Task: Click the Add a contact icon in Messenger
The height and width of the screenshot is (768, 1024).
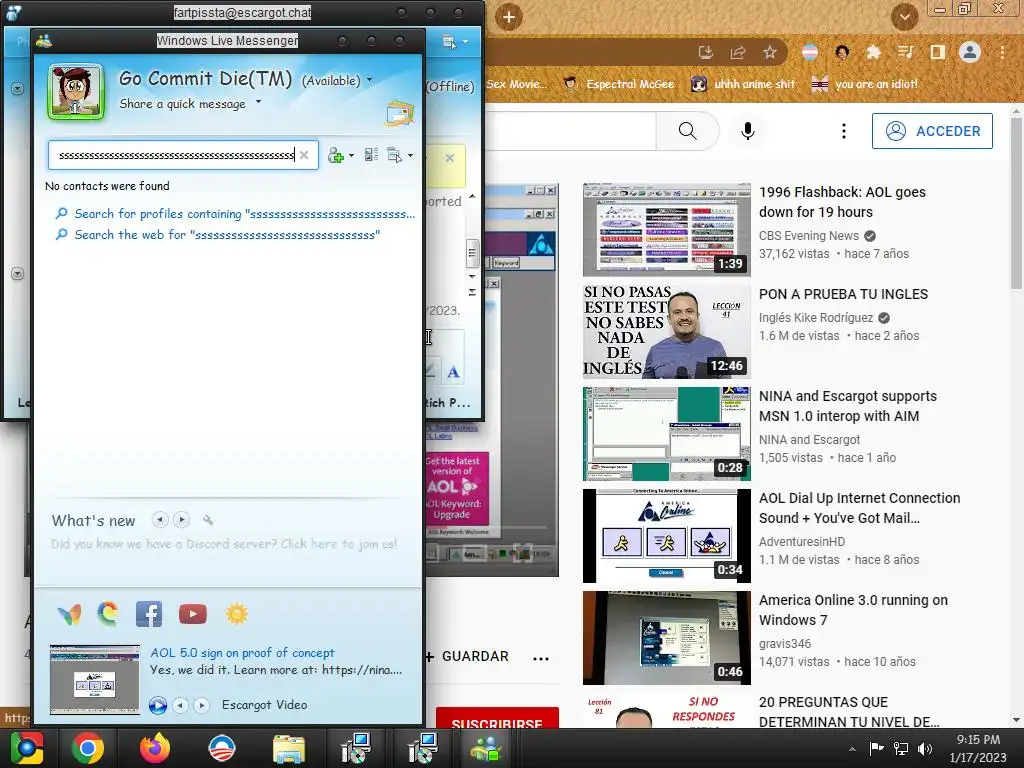Action: click(x=336, y=155)
